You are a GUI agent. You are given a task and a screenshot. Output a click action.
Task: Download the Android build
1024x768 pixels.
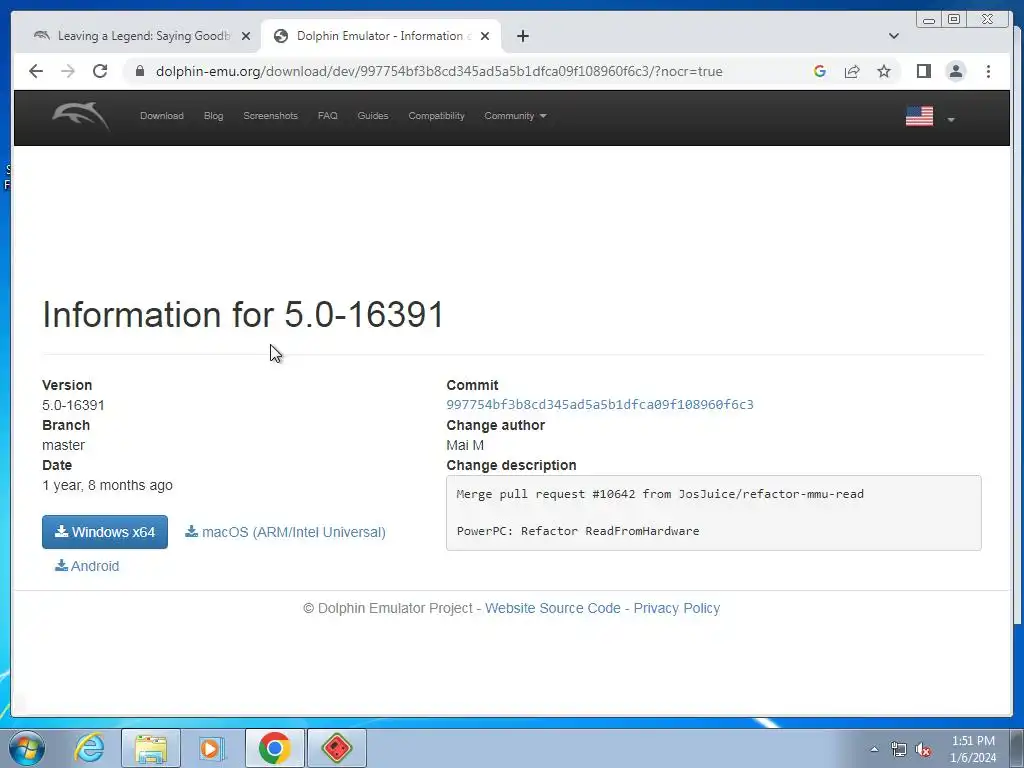[x=87, y=566]
